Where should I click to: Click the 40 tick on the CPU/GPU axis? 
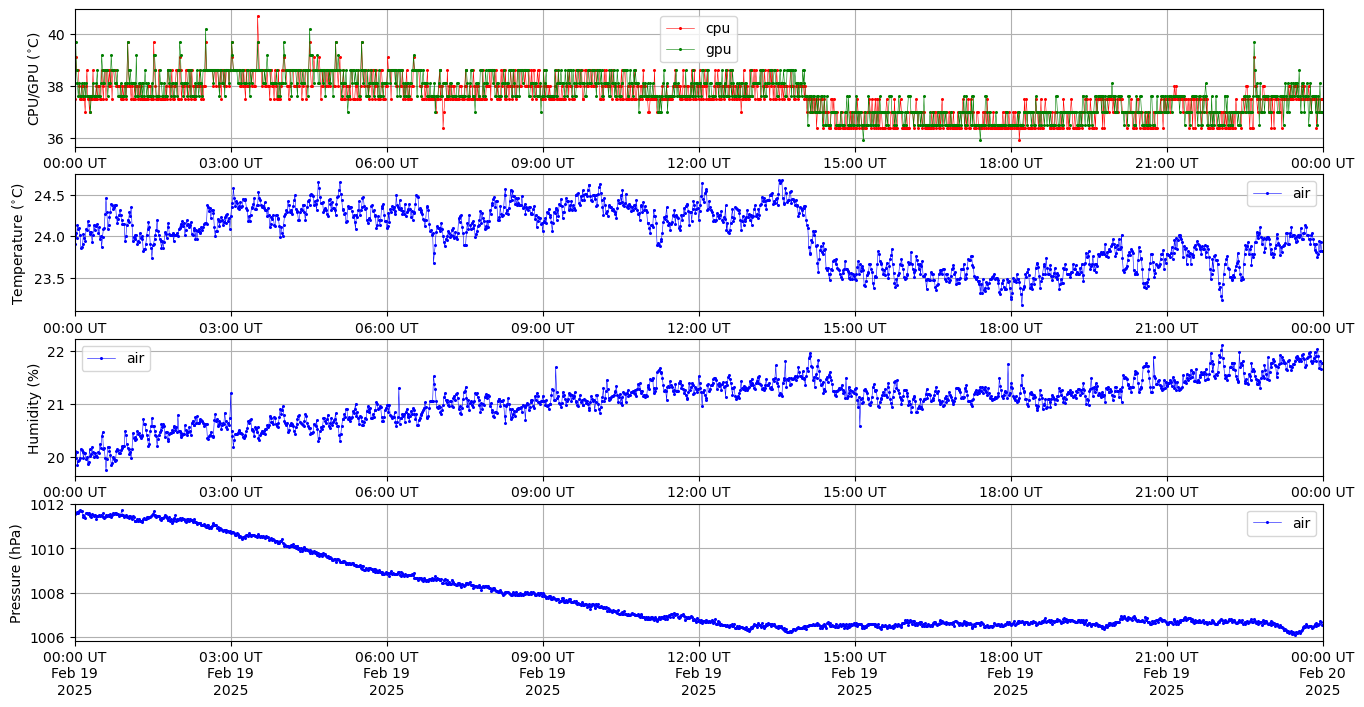click(57, 35)
